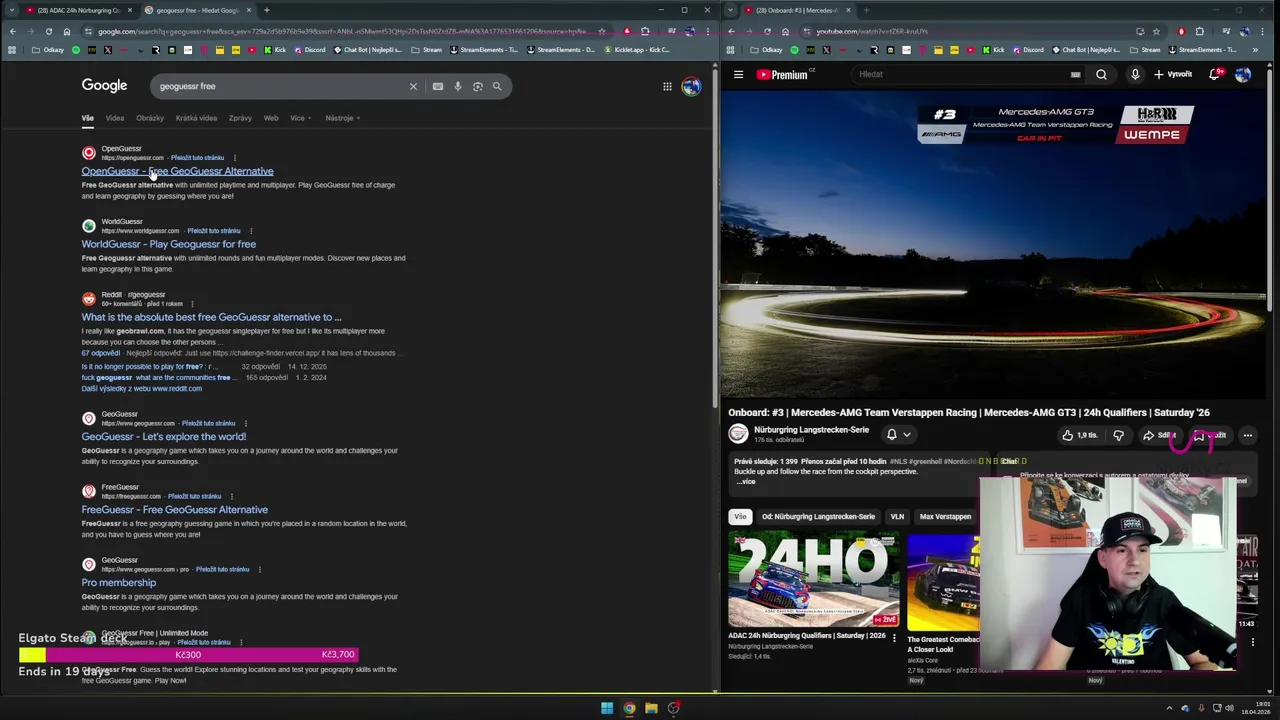Expand the Nástroje tools dropdown
1280x720 pixels.
point(342,118)
